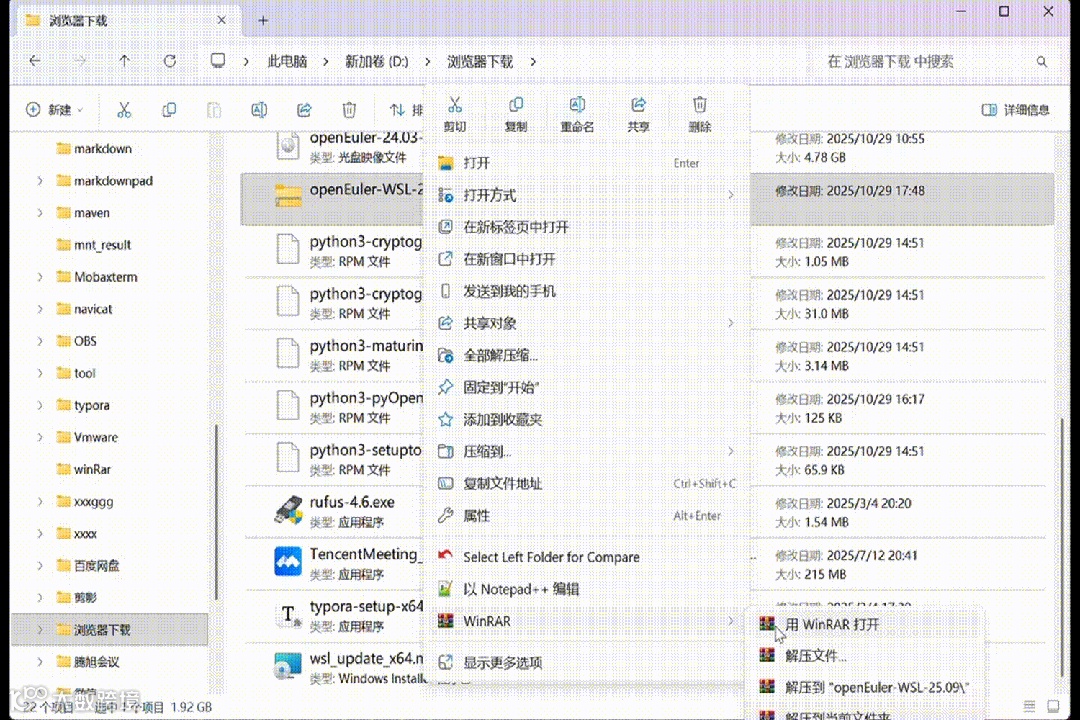Screen dimensions: 1080x720
Task: Click the Copy icon in context menu
Action: [516, 105]
